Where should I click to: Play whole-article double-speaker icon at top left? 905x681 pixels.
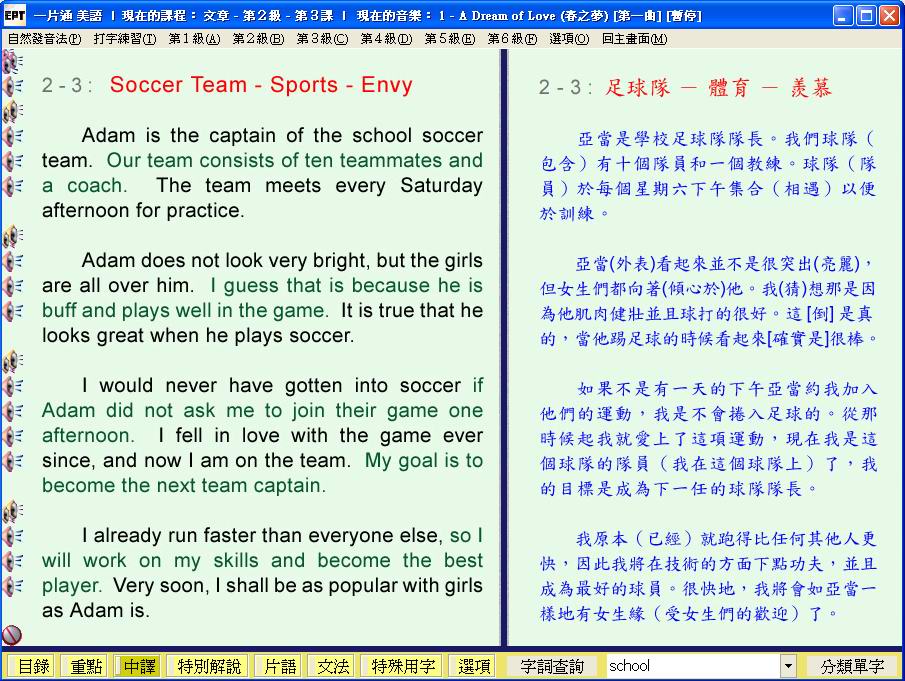coord(12,61)
